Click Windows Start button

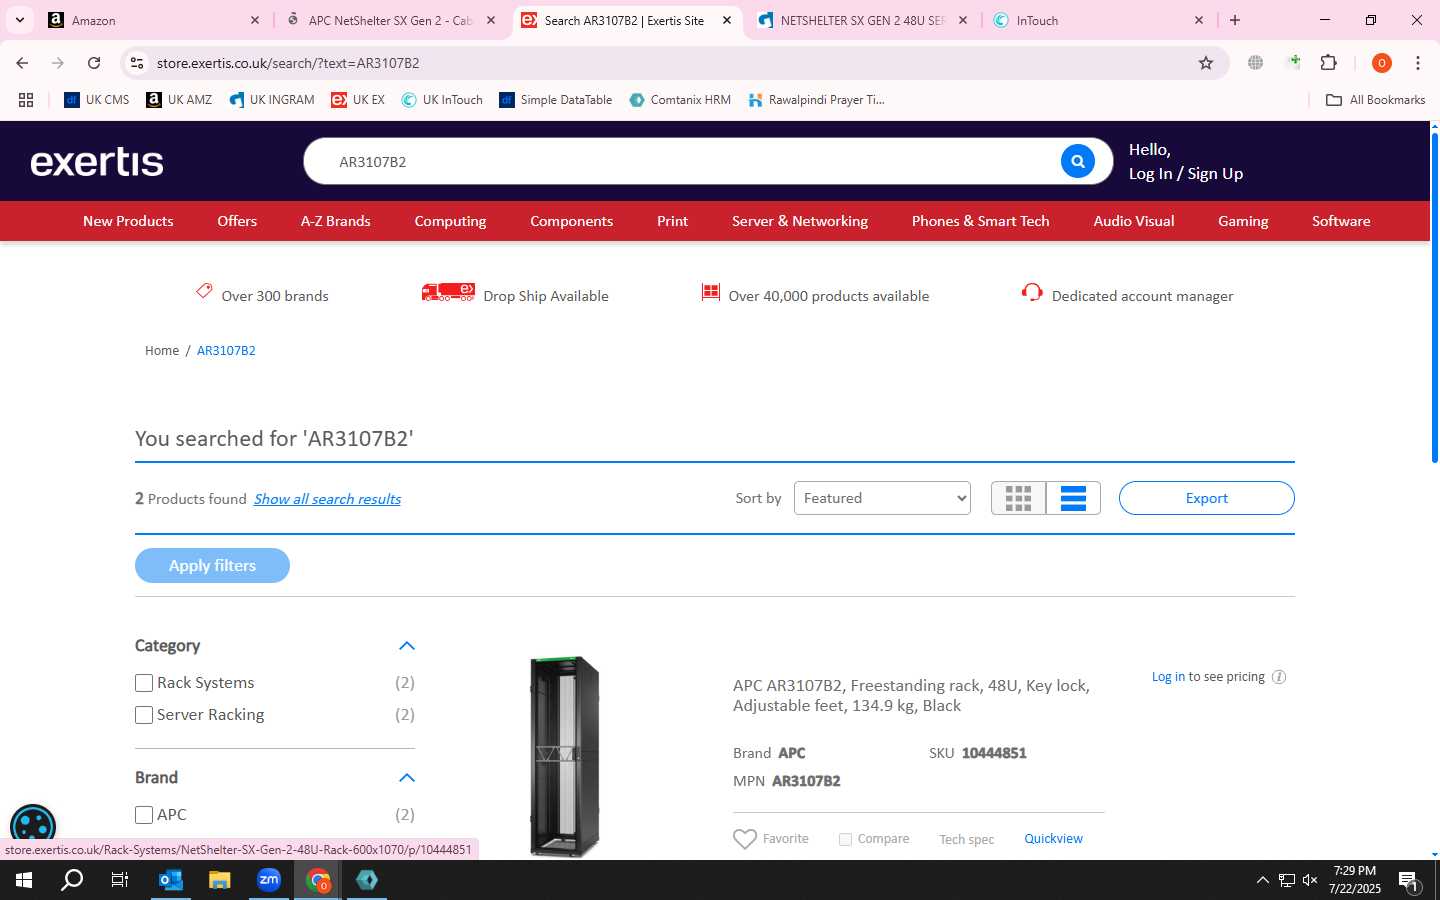[x=24, y=880]
